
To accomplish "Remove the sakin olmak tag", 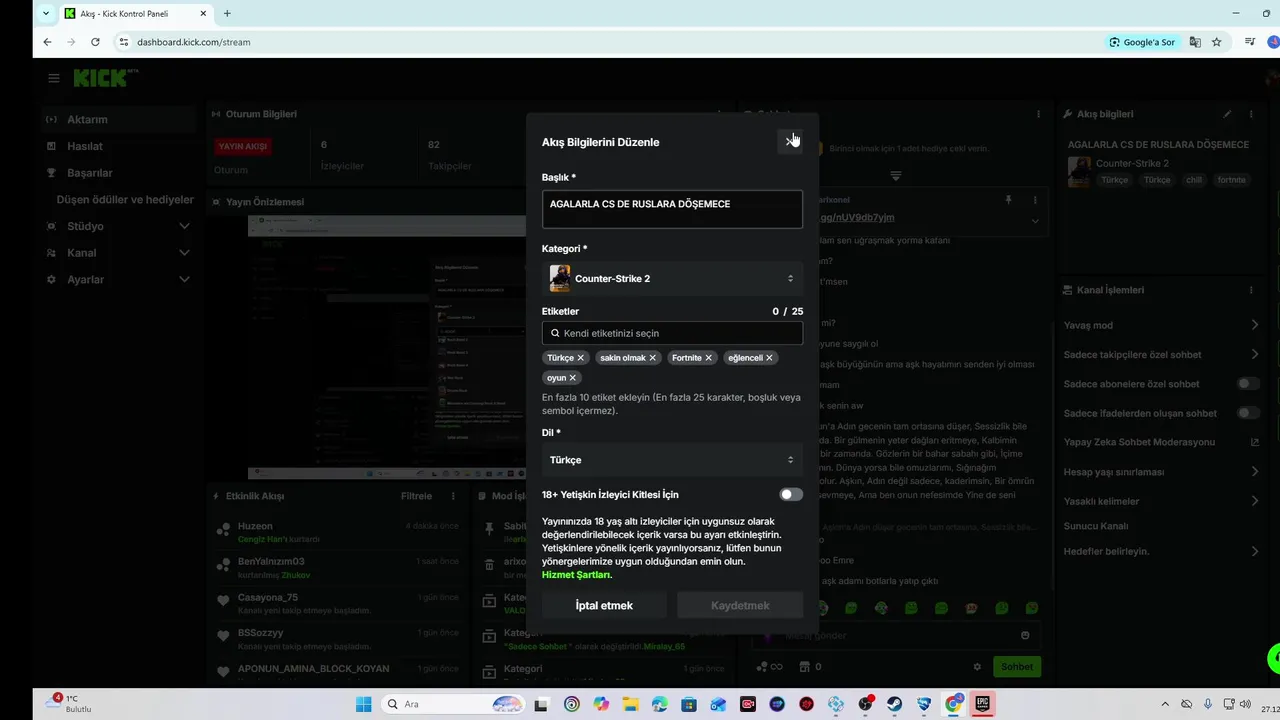I will [653, 358].
